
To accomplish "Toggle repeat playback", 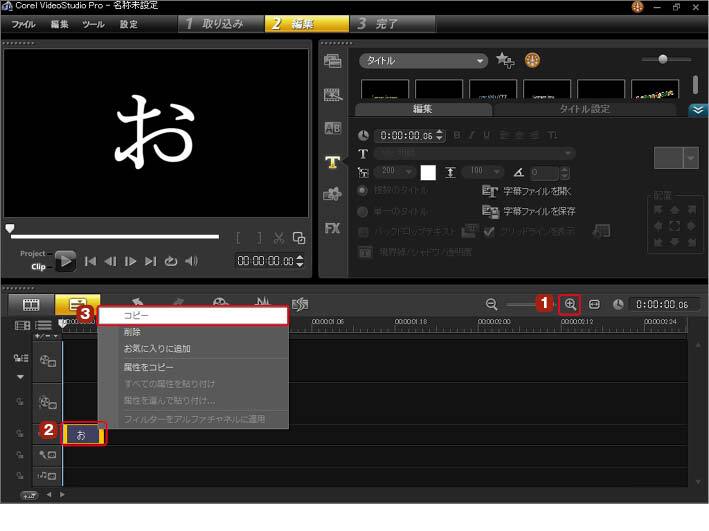I will pyautogui.click(x=170, y=261).
